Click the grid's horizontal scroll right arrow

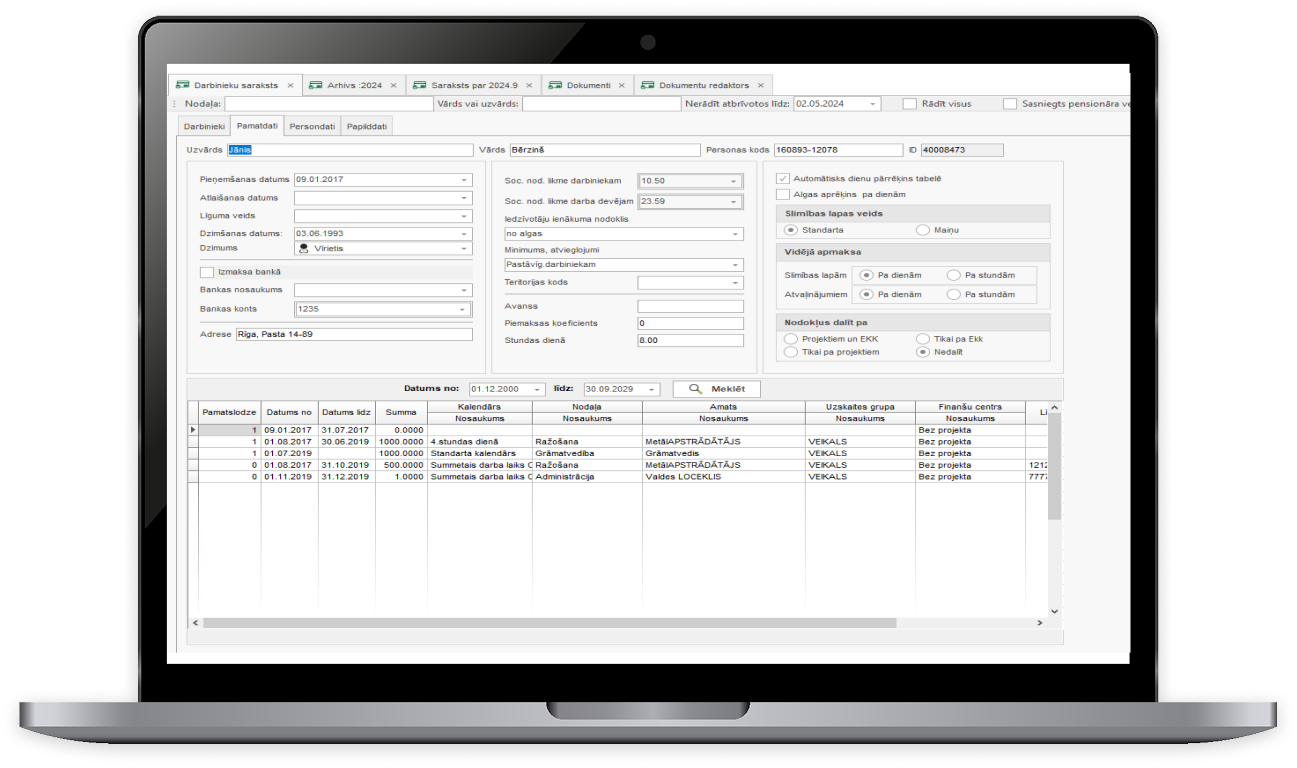(x=1040, y=623)
